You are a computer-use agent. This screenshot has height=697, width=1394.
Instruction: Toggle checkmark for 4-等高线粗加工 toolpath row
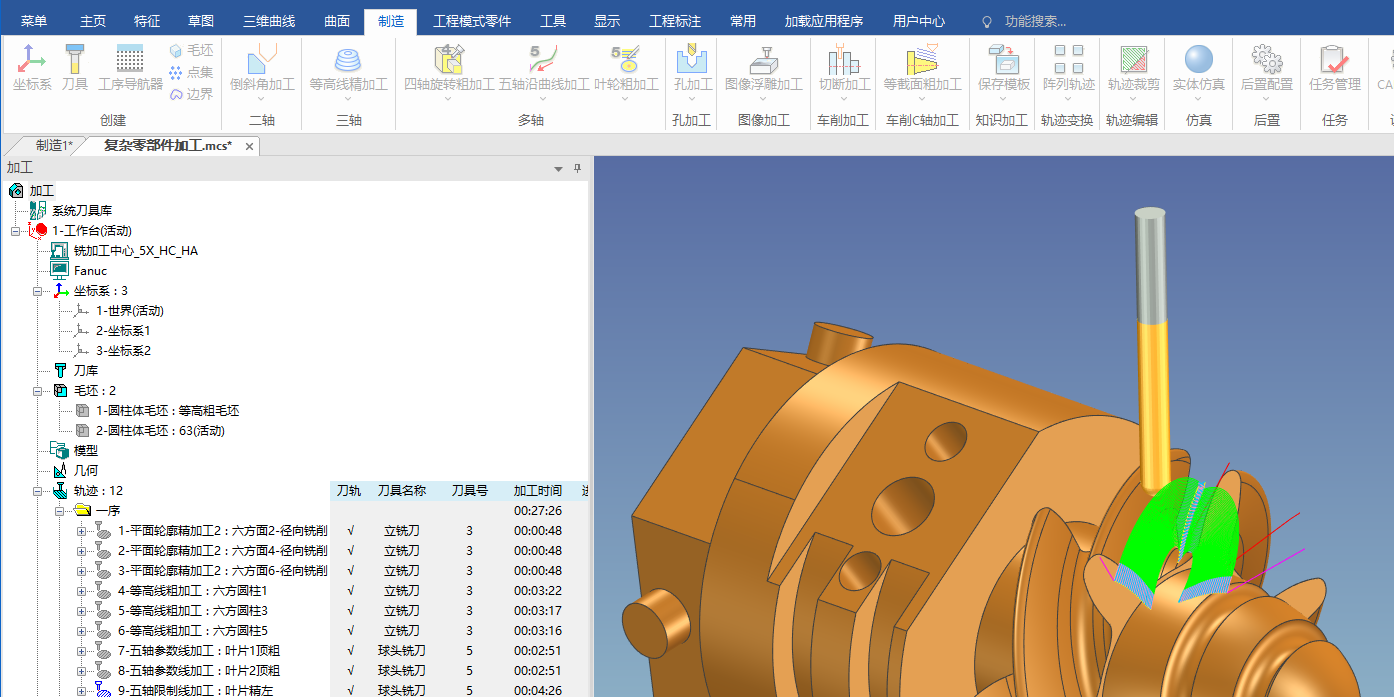350,591
